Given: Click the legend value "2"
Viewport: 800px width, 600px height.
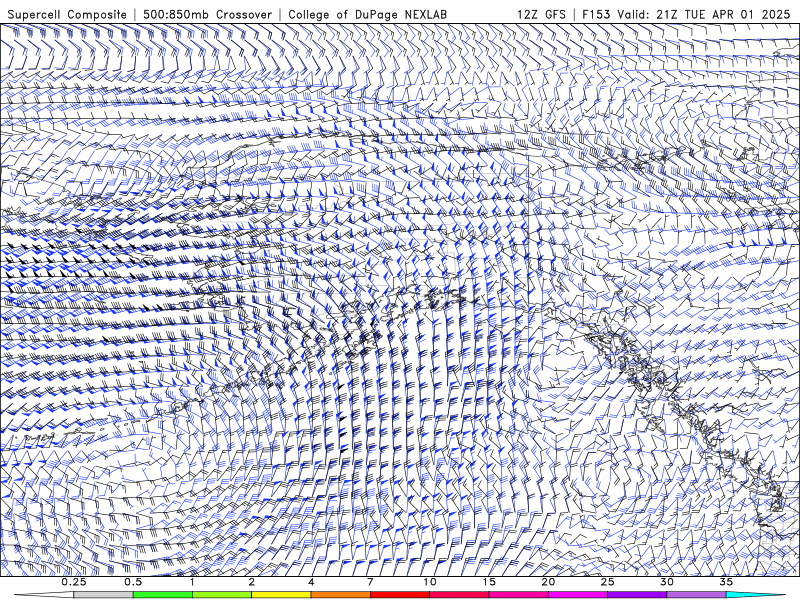Looking at the screenshot, I should click(252, 582).
